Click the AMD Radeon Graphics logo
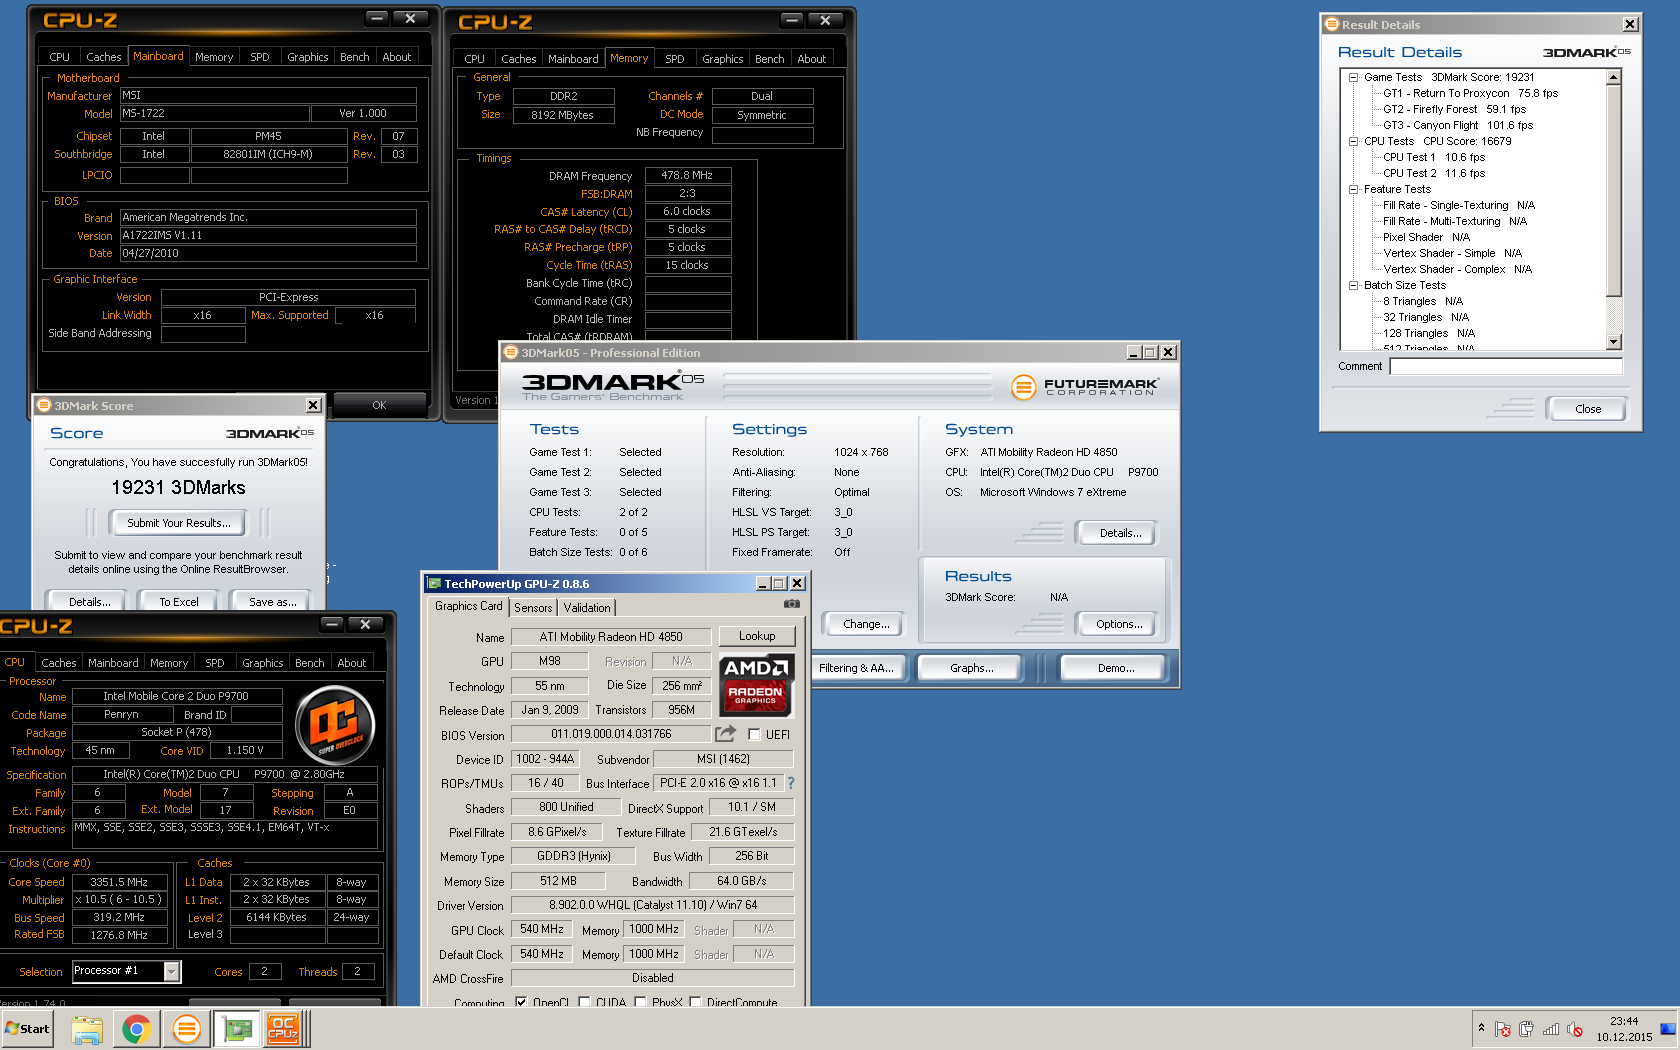The width and height of the screenshot is (1680, 1050). [756, 685]
